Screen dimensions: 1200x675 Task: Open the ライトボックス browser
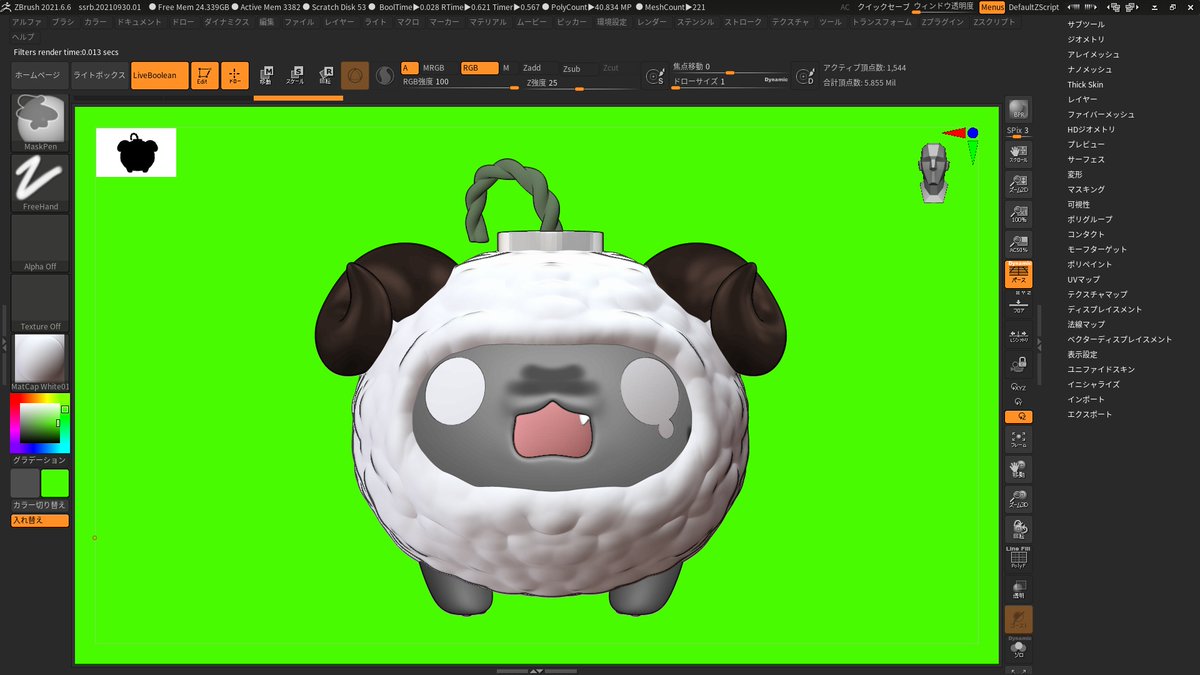(x=99, y=75)
